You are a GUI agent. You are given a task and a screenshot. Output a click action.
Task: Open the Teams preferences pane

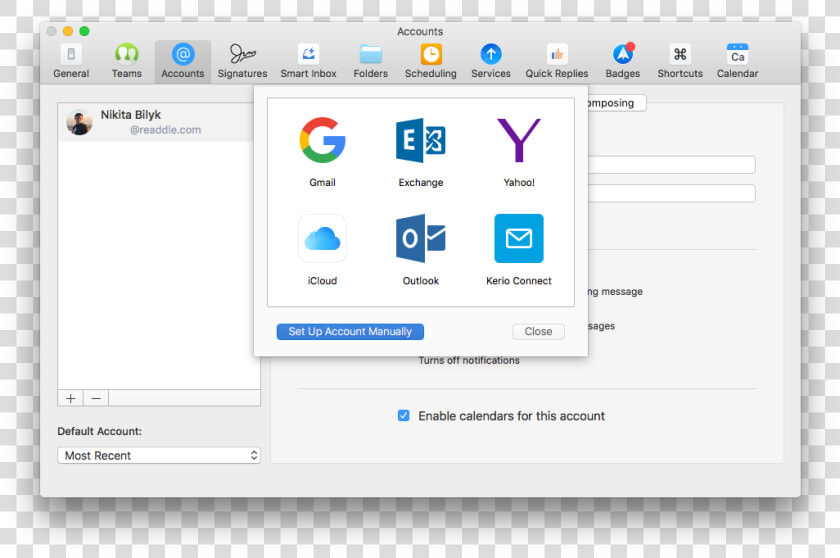[x=126, y=62]
